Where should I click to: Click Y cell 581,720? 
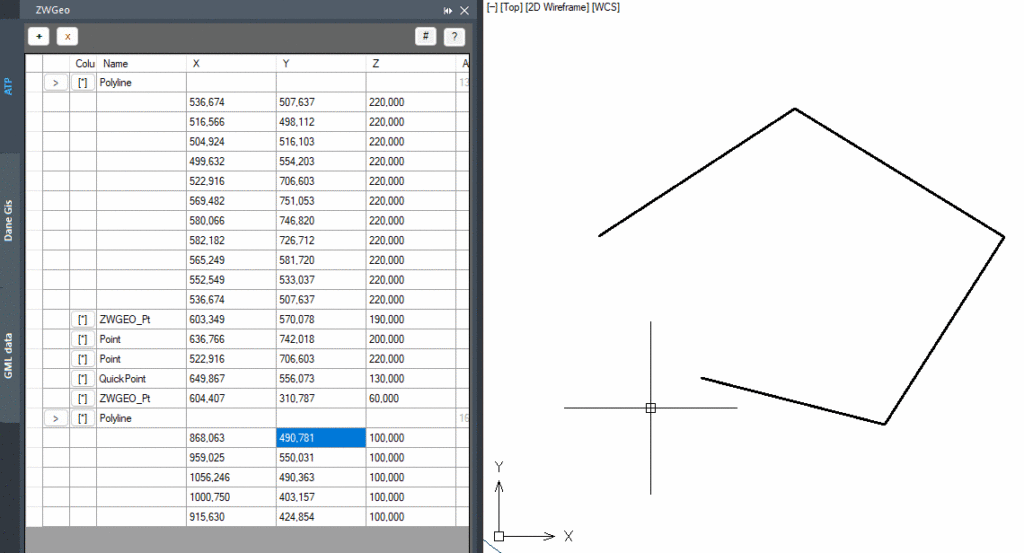click(321, 260)
